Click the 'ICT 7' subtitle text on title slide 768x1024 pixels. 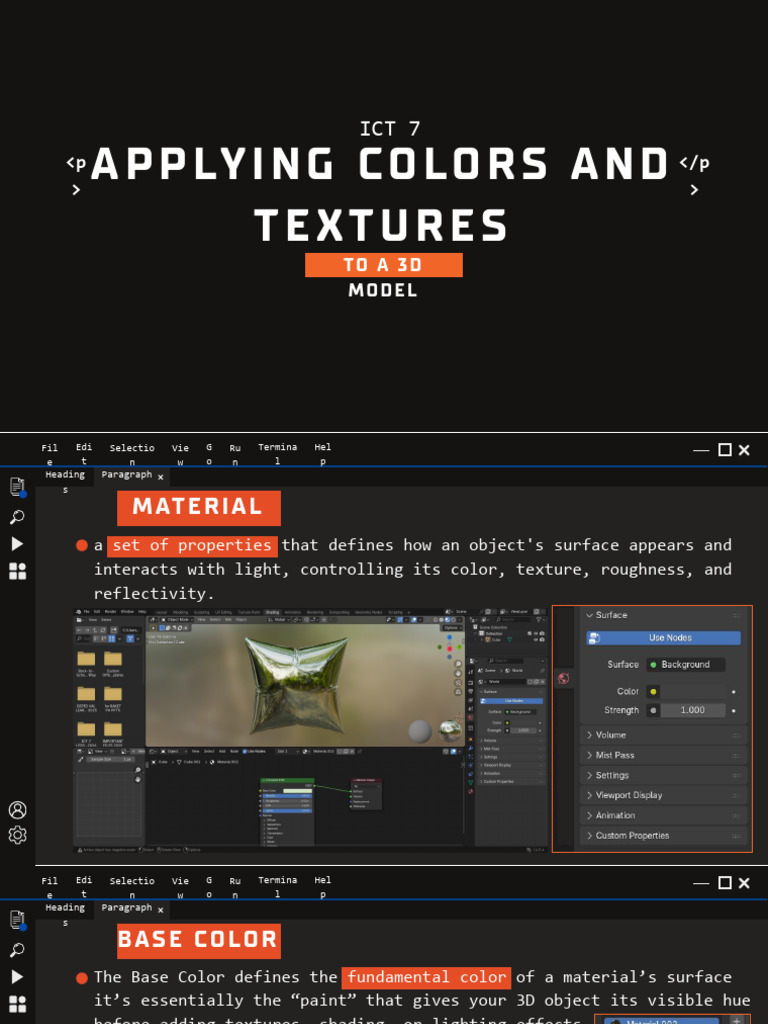(x=390, y=129)
